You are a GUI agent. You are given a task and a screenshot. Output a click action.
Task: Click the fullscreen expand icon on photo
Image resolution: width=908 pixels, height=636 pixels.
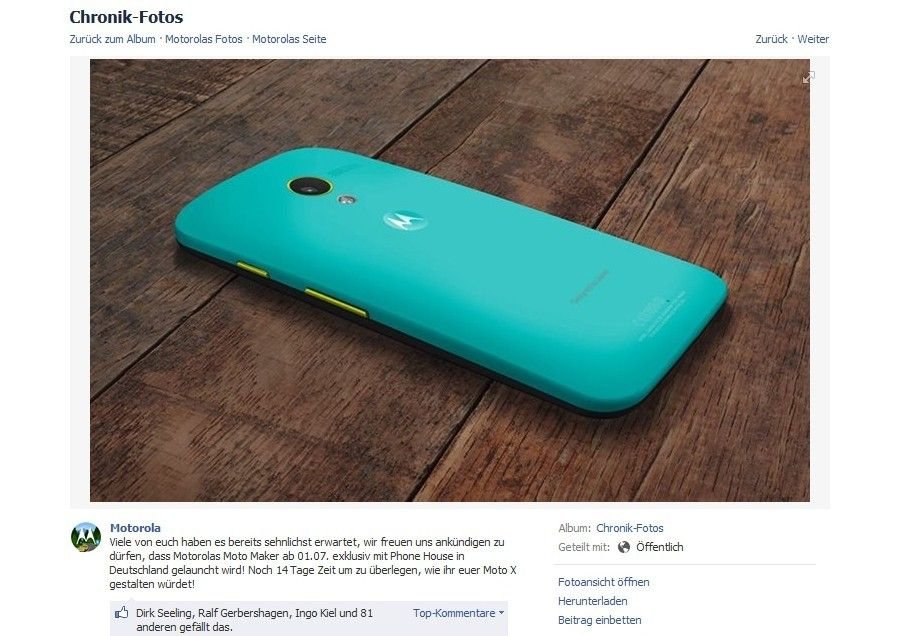tap(808, 77)
